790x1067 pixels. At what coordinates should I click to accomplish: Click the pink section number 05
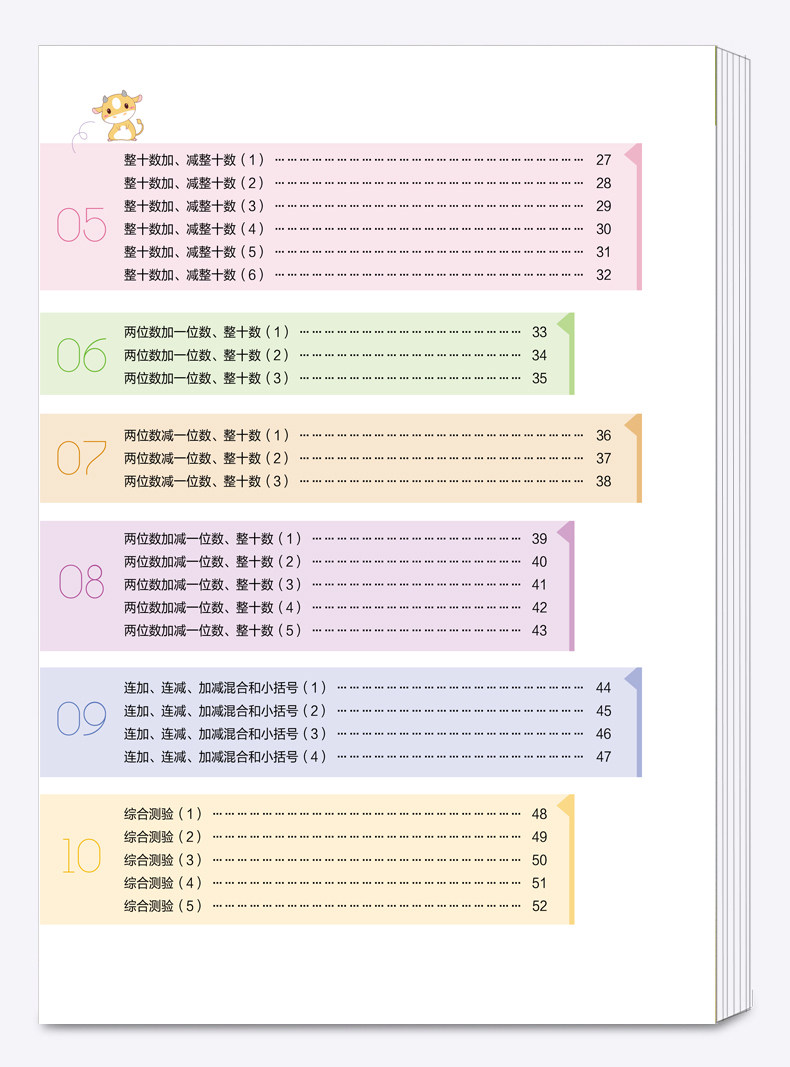click(81, 226)
